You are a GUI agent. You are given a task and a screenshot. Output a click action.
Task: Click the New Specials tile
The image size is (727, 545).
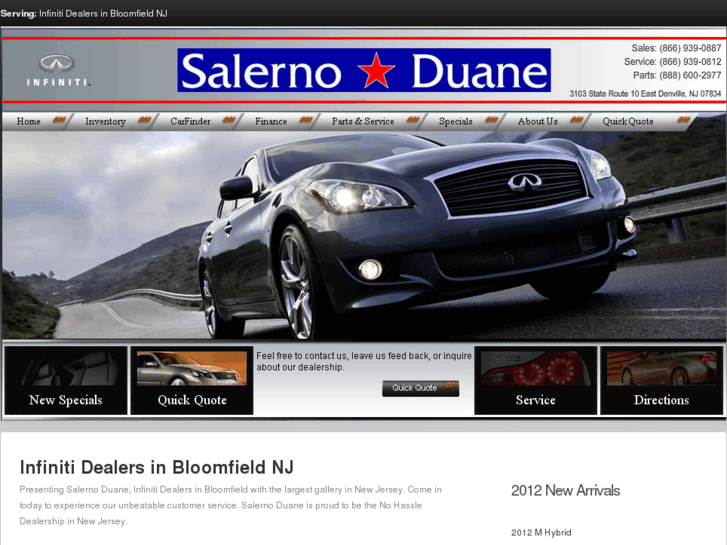pos(66,380)
